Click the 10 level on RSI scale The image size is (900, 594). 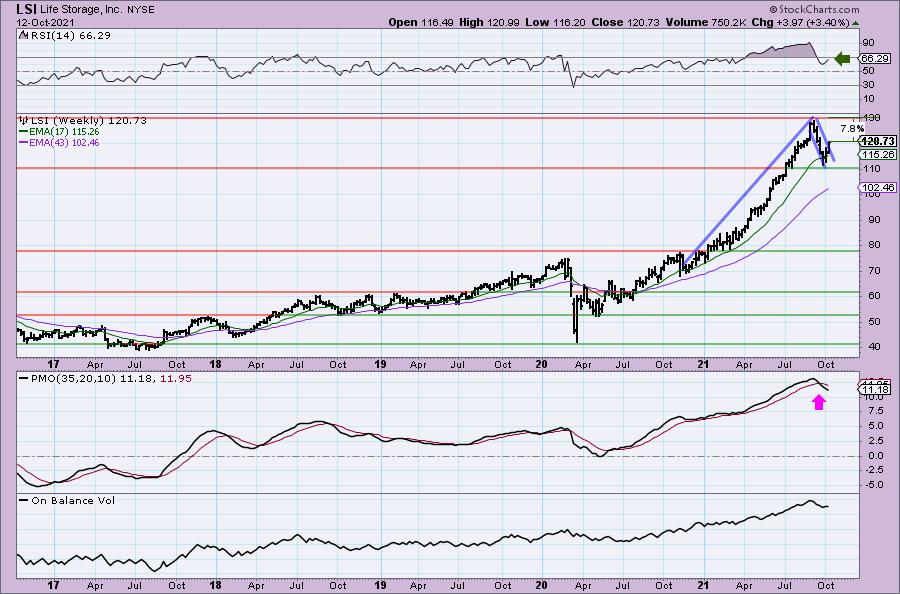(x=868, y=99)
